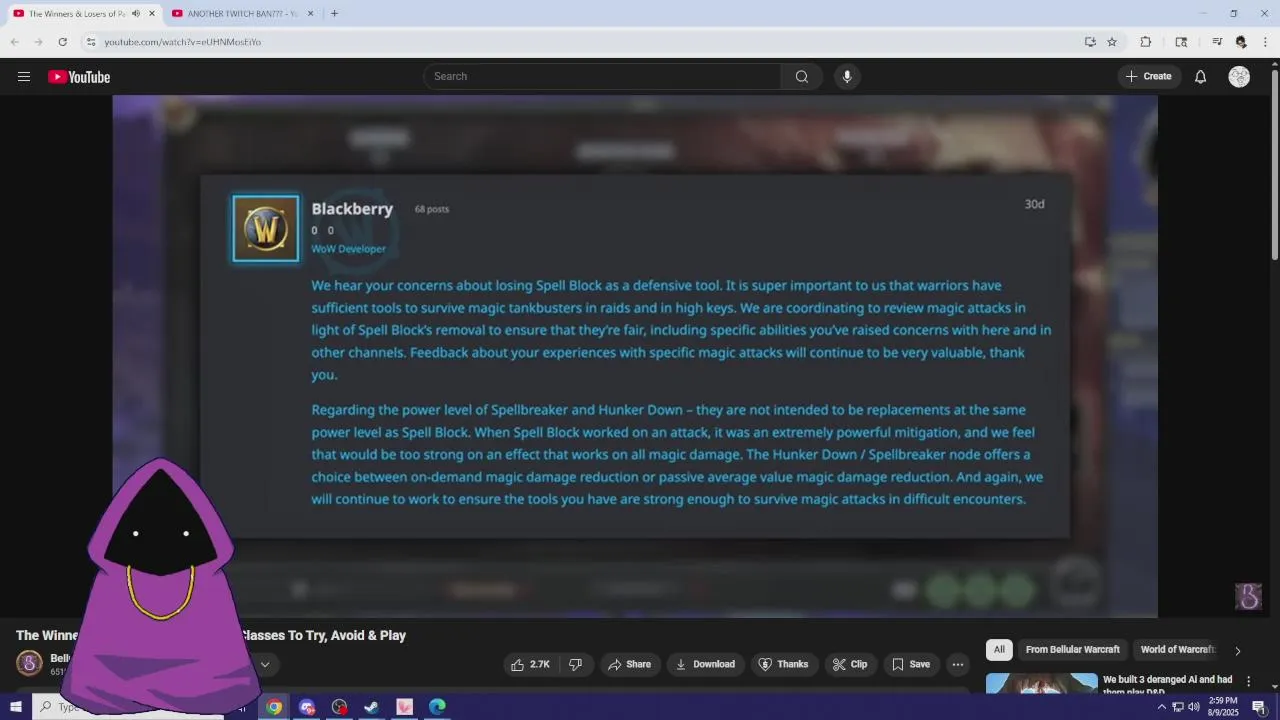Open Chrome media controls icon
Image resolution: width=1280 pixels, height=720 pixels.
pos(1217,42)
